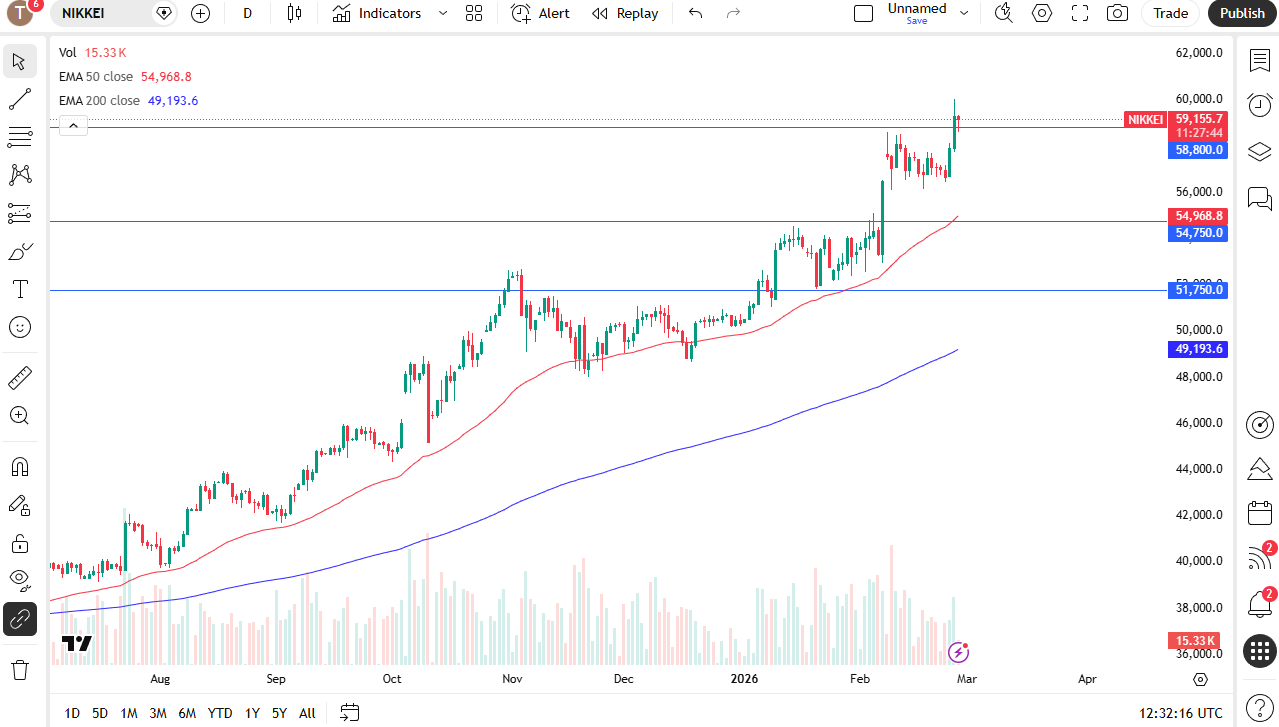
Task: Open price scale settings gear
Action: pyautogui.click(x=1200, y=680)
